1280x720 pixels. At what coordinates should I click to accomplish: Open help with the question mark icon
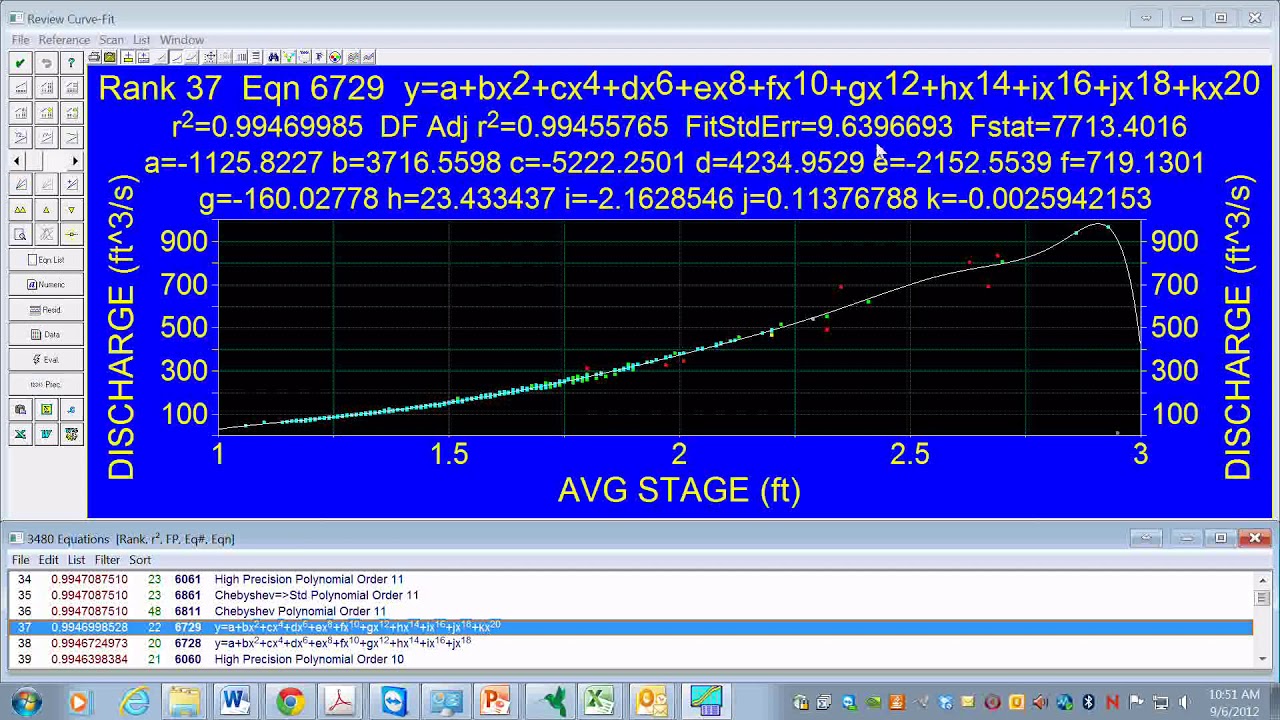(71, 63)
